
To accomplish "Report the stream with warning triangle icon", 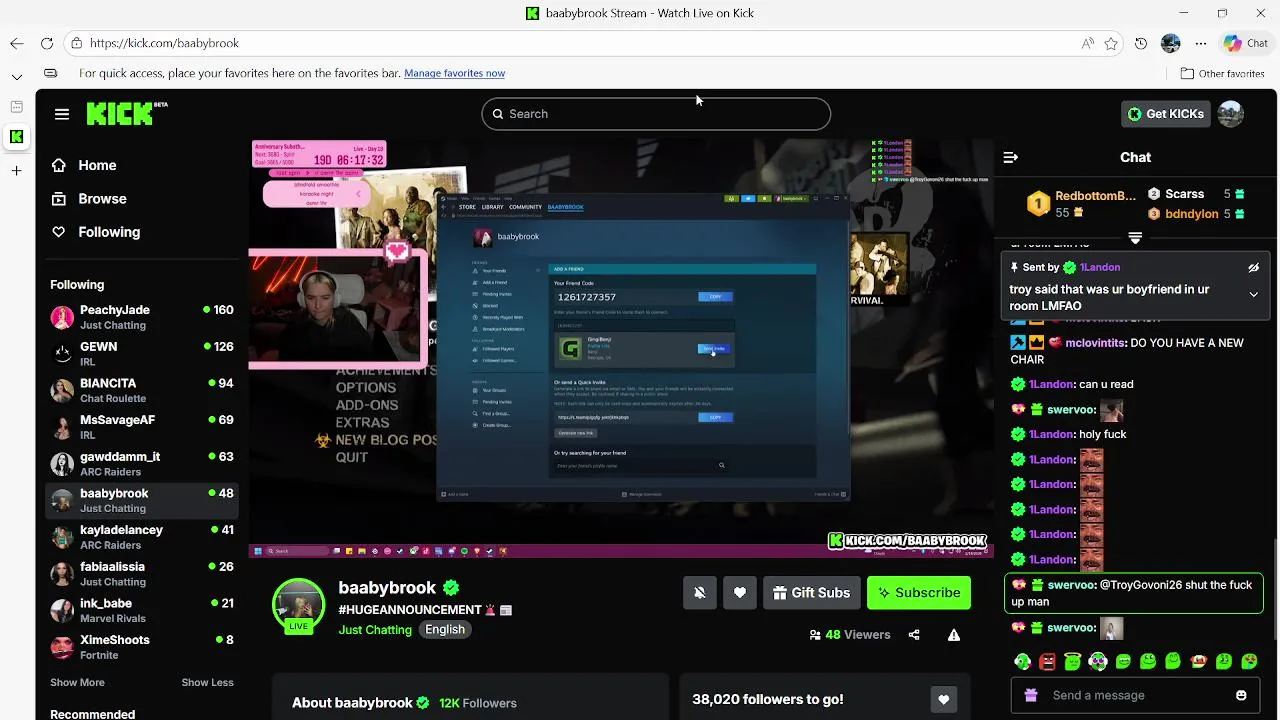I will (x=954, y=635).
